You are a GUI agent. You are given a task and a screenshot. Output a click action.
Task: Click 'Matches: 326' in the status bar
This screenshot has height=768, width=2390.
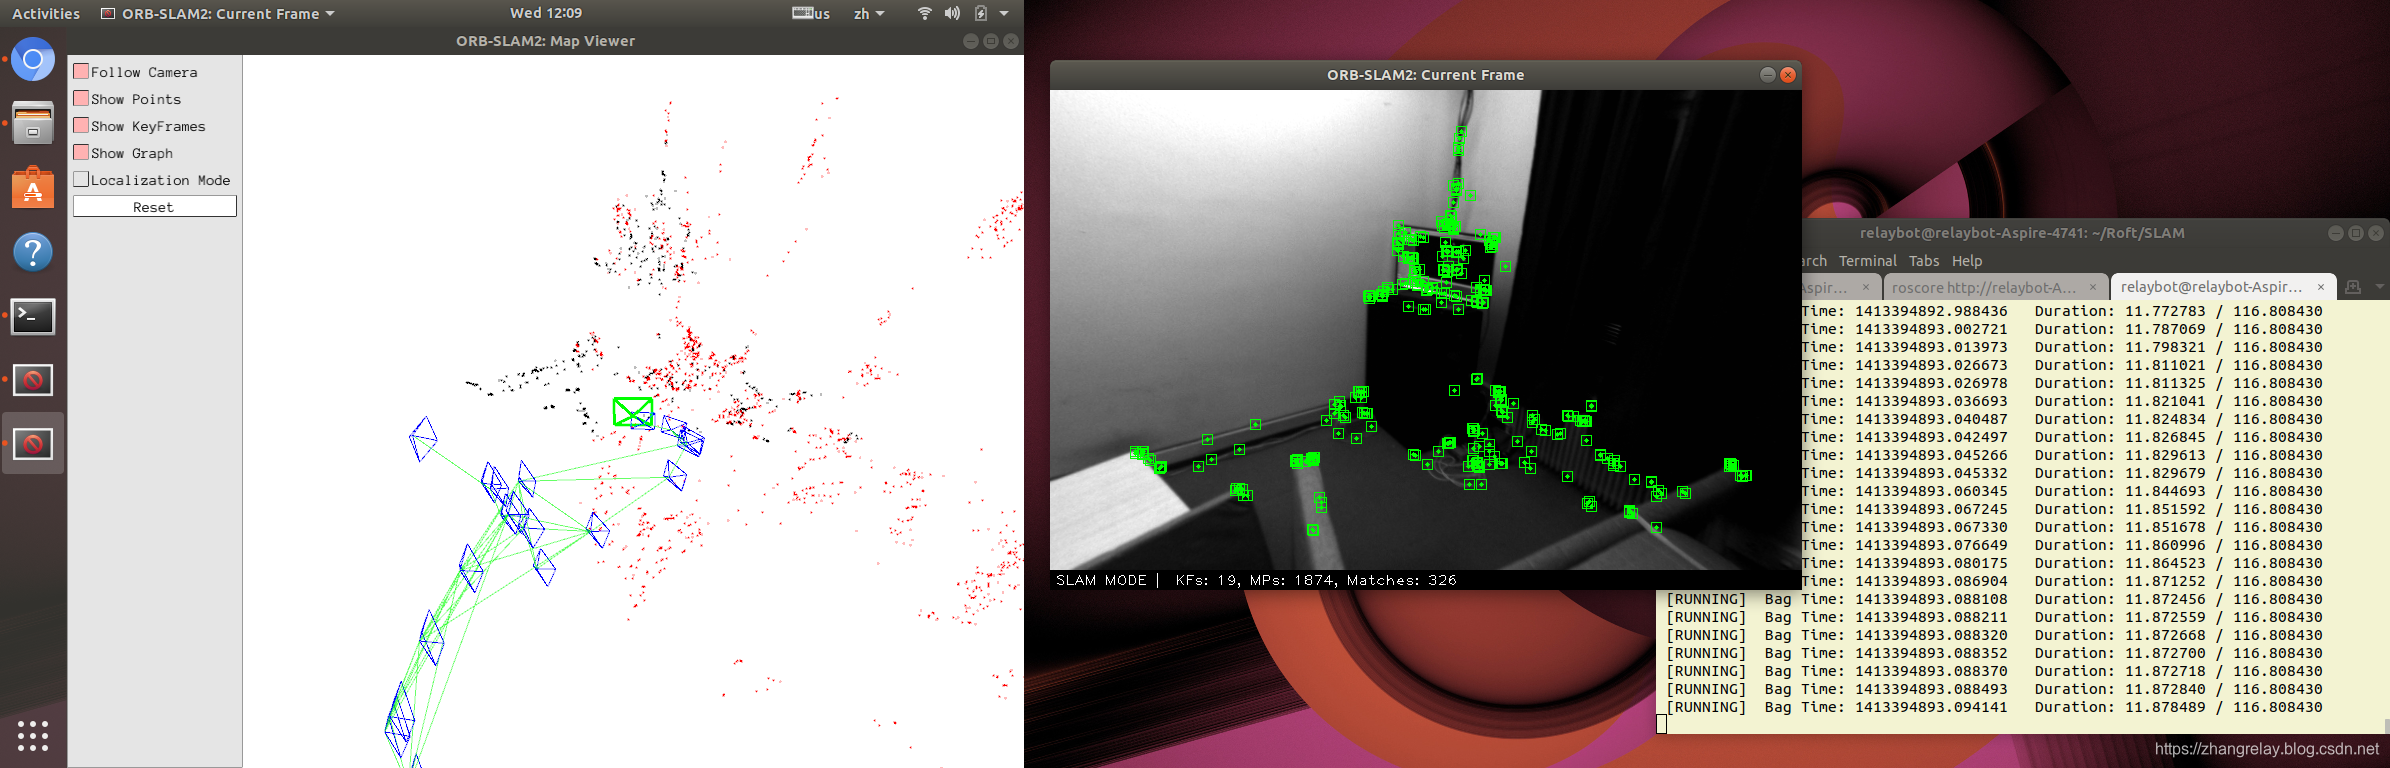coord(1402,580)
